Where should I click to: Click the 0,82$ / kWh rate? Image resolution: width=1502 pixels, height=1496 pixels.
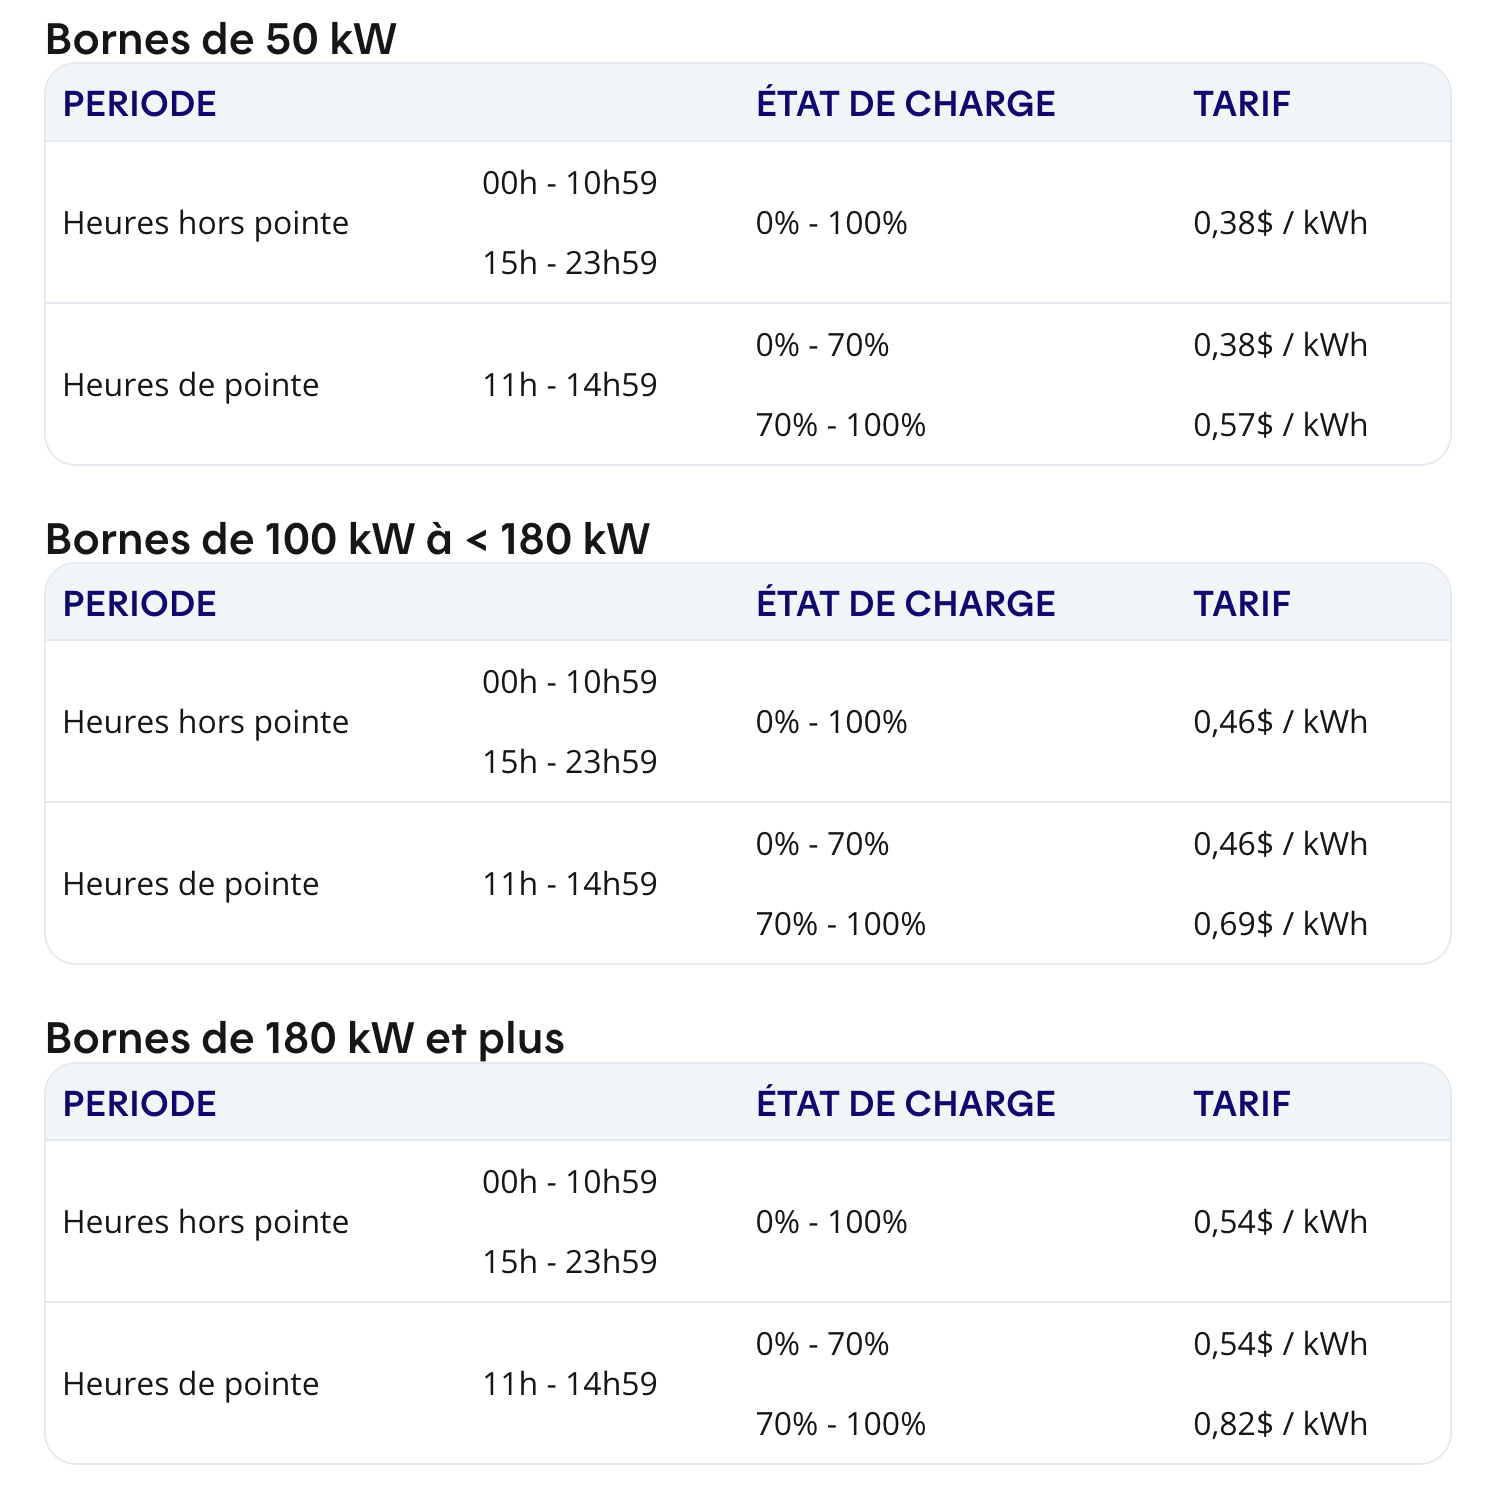[x=1280, y=1424]
